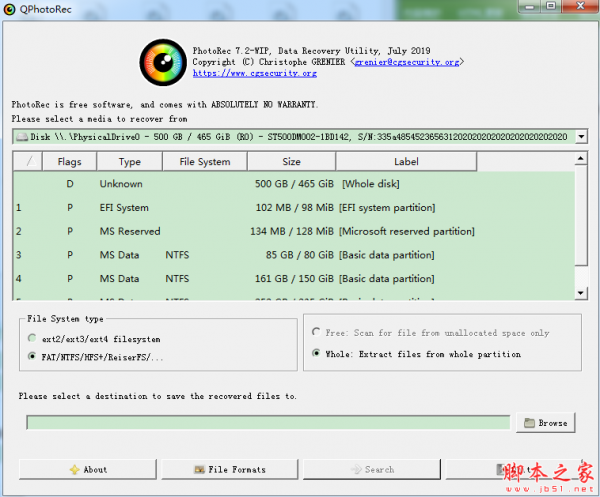
Task: Open the physical drive selection dropdown
Action: [580, 136]
